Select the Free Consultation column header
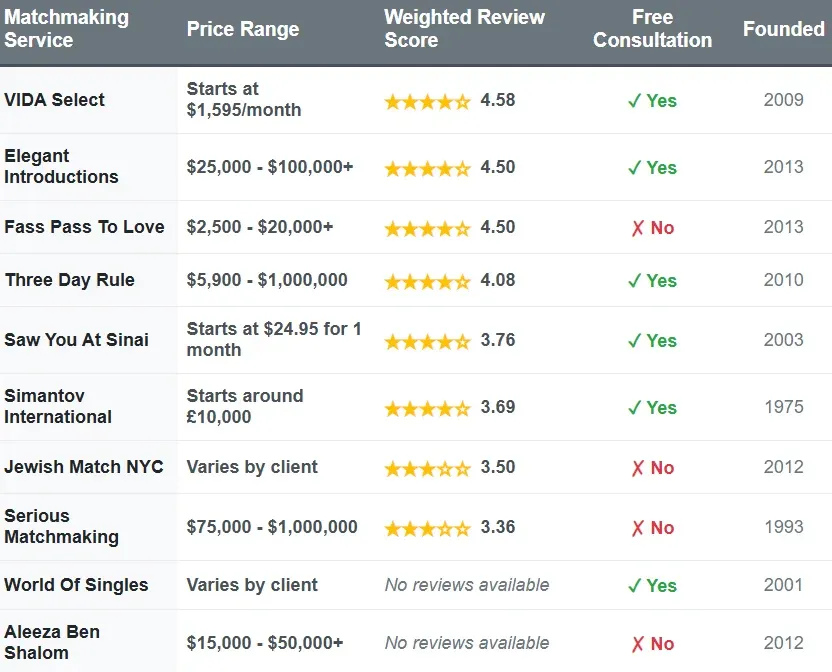This screenshot has height=672, width=832. (652, 29)
